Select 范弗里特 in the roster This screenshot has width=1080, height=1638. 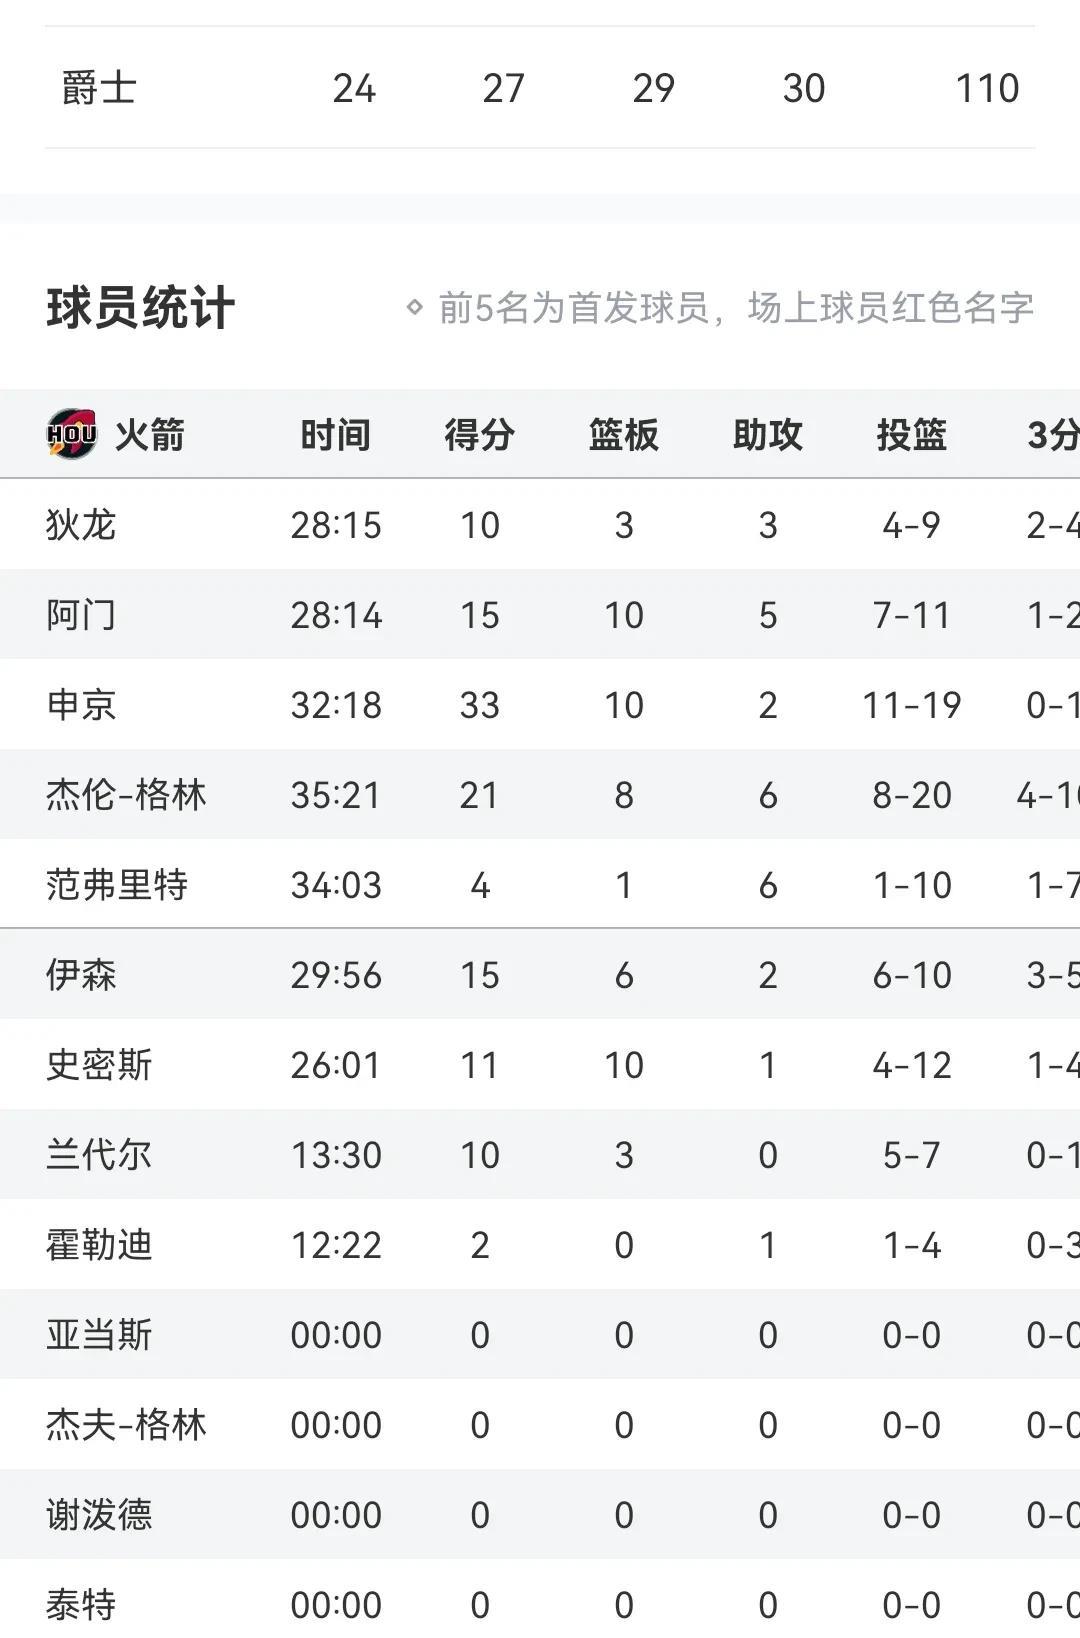click(117, 885)
